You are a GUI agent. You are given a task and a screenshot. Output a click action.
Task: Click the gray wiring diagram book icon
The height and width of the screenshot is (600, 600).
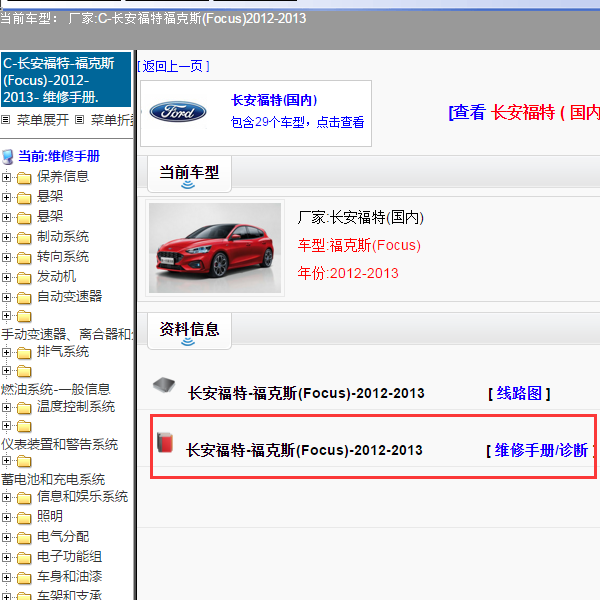tap(164, 385)
